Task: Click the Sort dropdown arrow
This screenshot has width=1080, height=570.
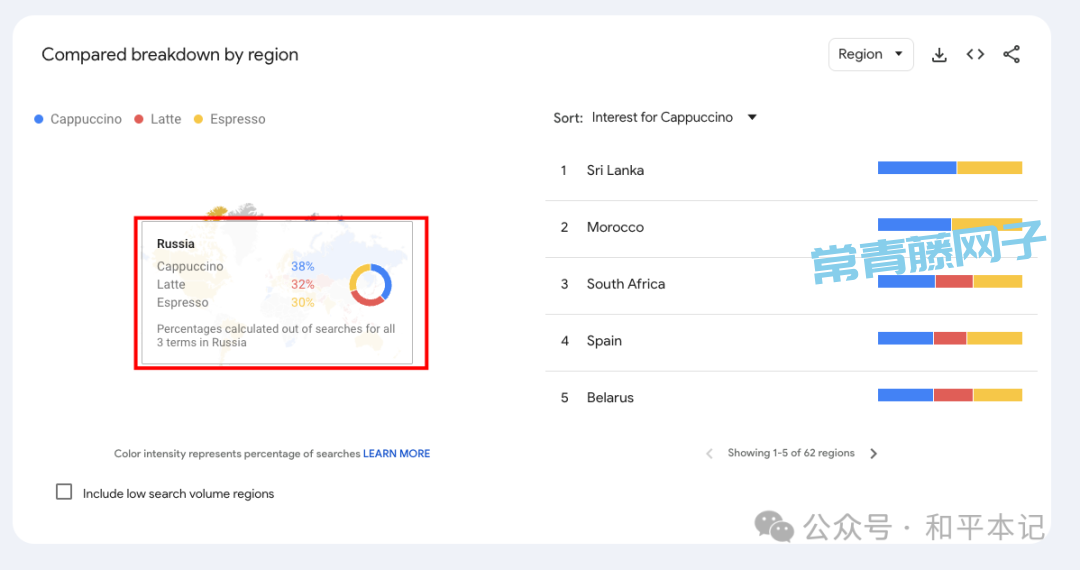Action: click(x=752, y=118)
